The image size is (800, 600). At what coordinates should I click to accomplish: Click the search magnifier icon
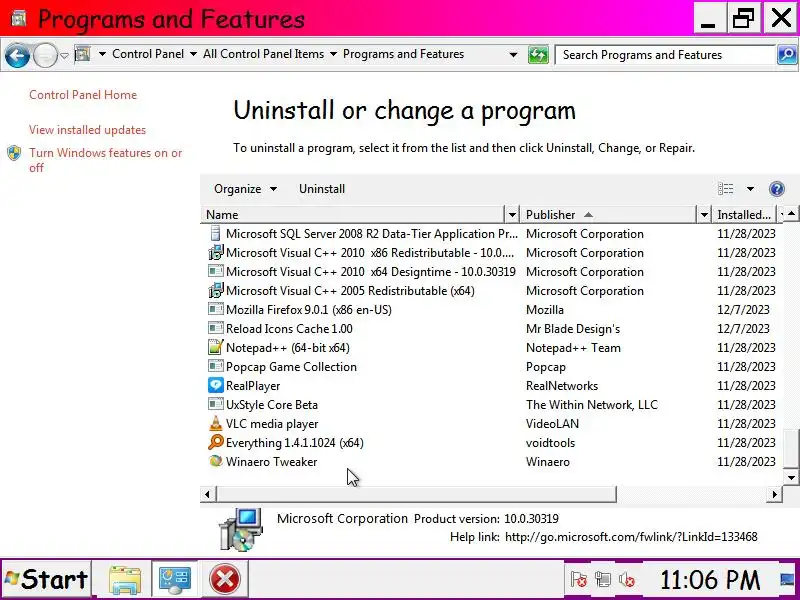[787, 55]
